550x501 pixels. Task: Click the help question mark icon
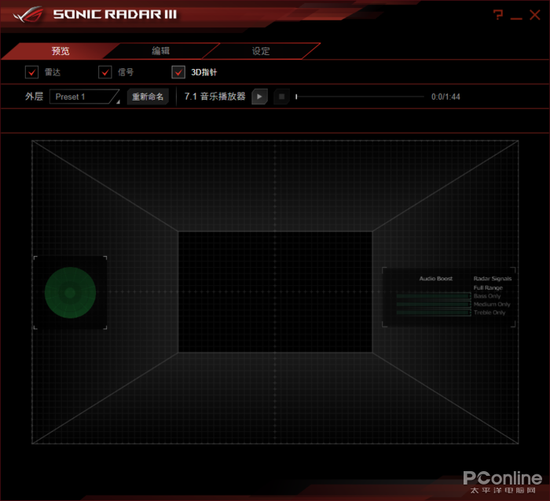[x=498, y=15]
